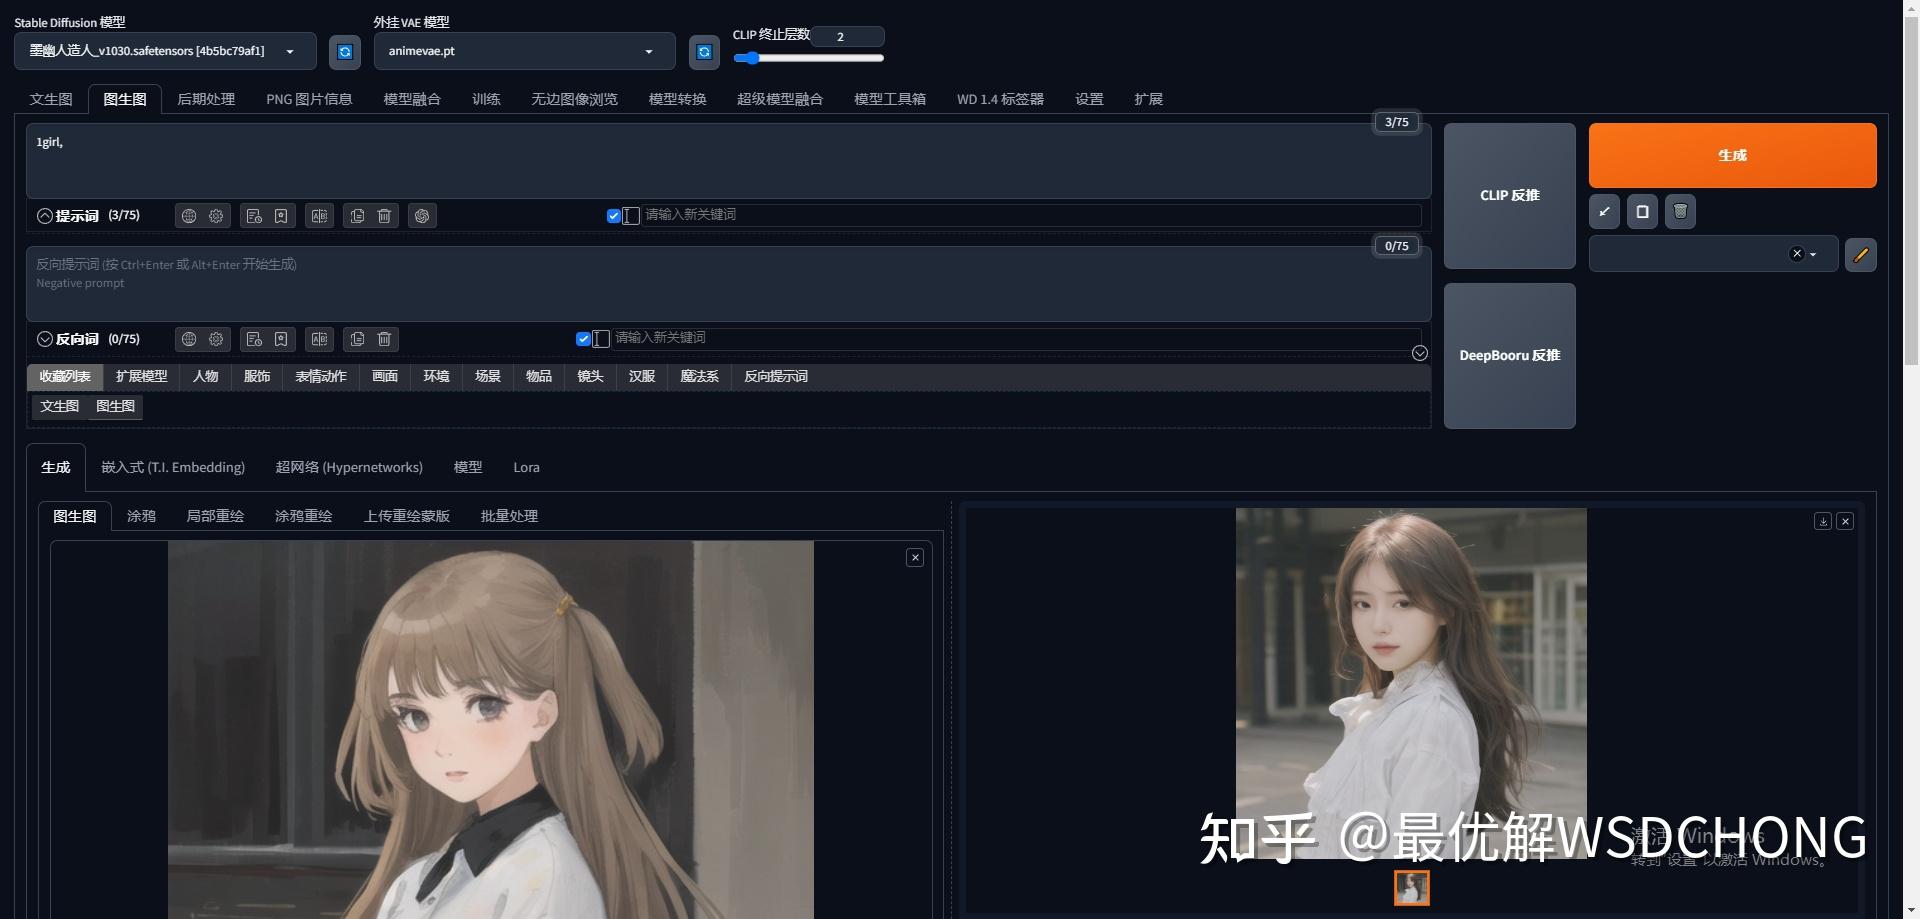Click the DeepBooru 反推 button
Screen dimensions: 1920x919
point(1509,355)
